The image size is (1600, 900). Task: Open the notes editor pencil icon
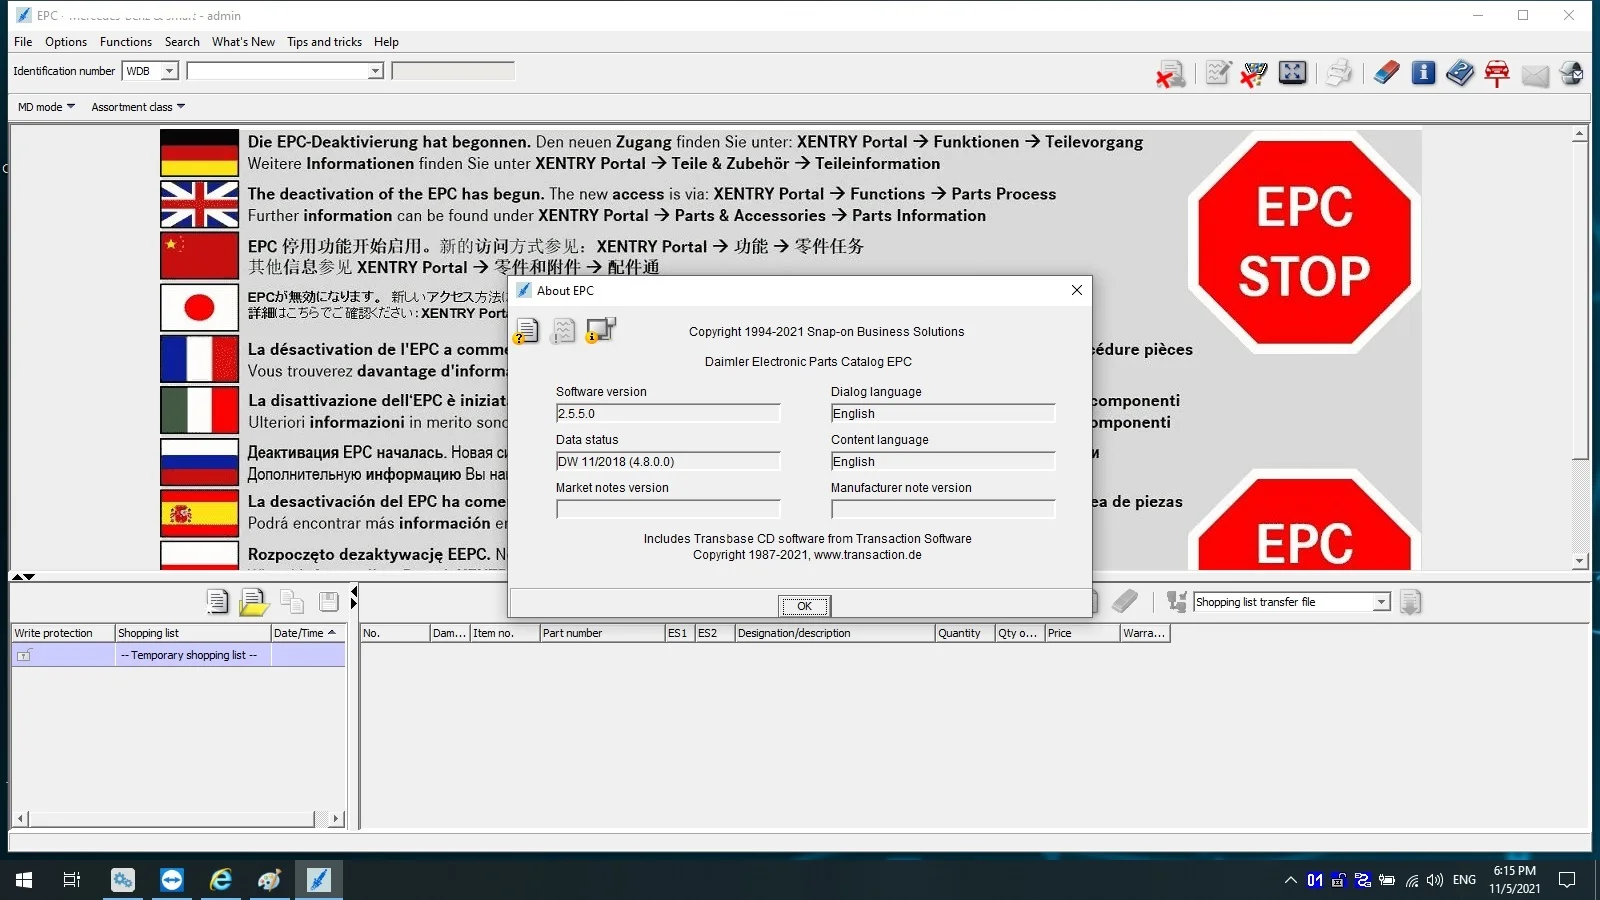pos(1217,73)
